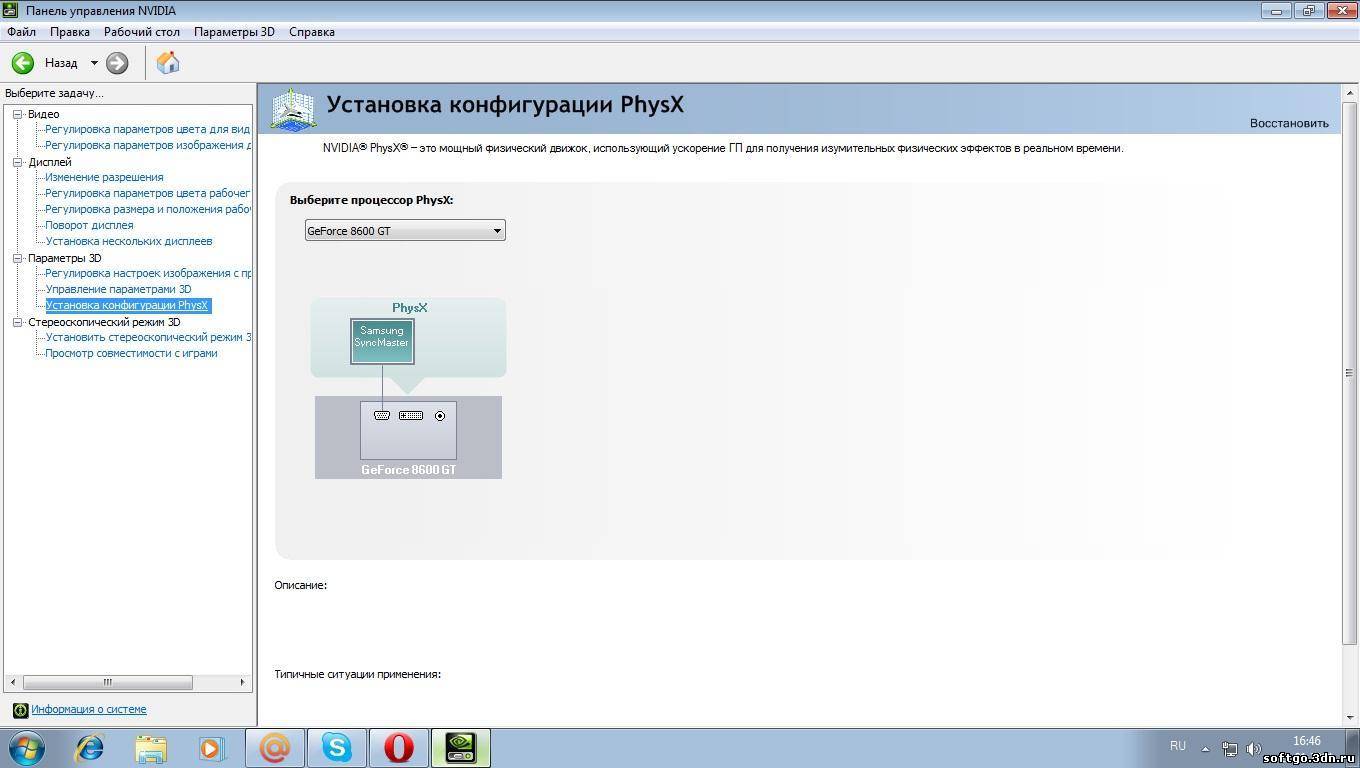Open Просмотр совместимости с играми

131,353
